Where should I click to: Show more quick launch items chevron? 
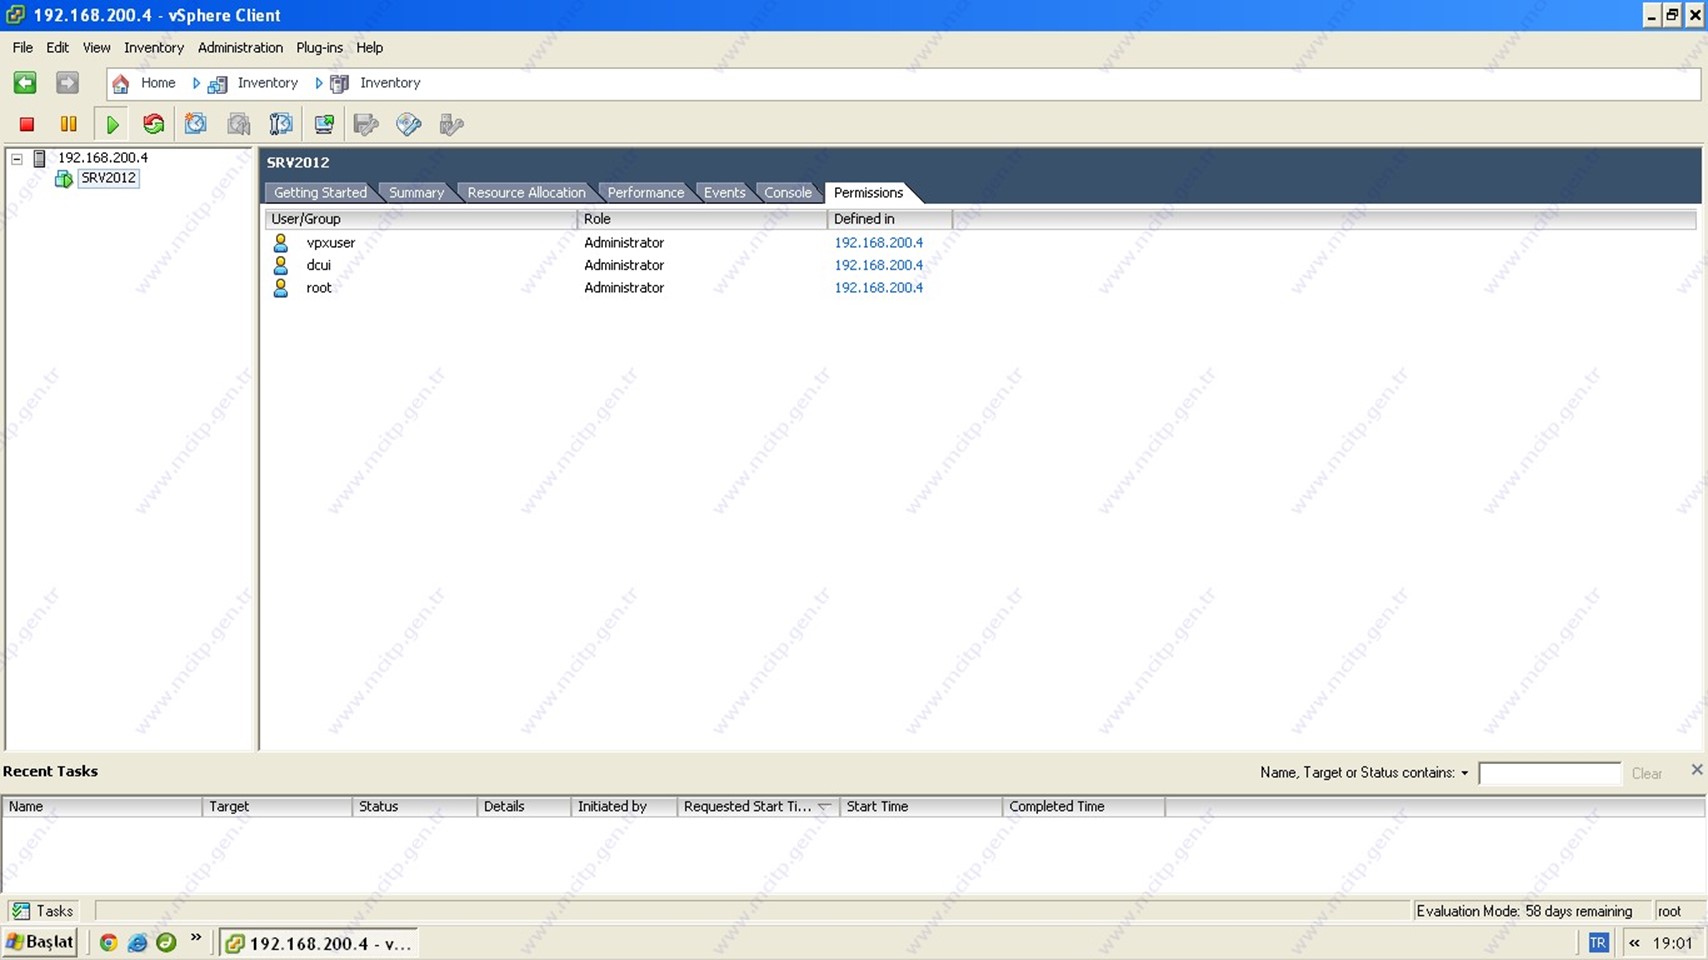[x=196, y=938]
